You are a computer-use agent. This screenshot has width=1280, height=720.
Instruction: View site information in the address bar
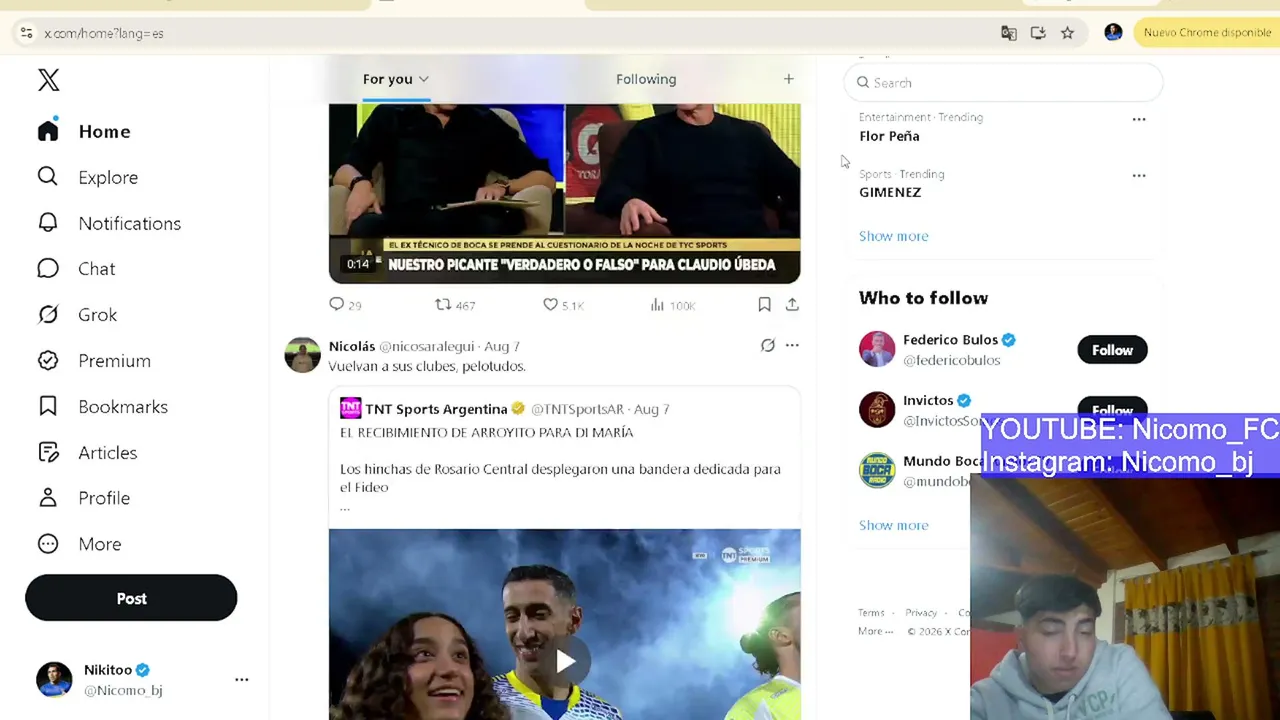point(26,33)
